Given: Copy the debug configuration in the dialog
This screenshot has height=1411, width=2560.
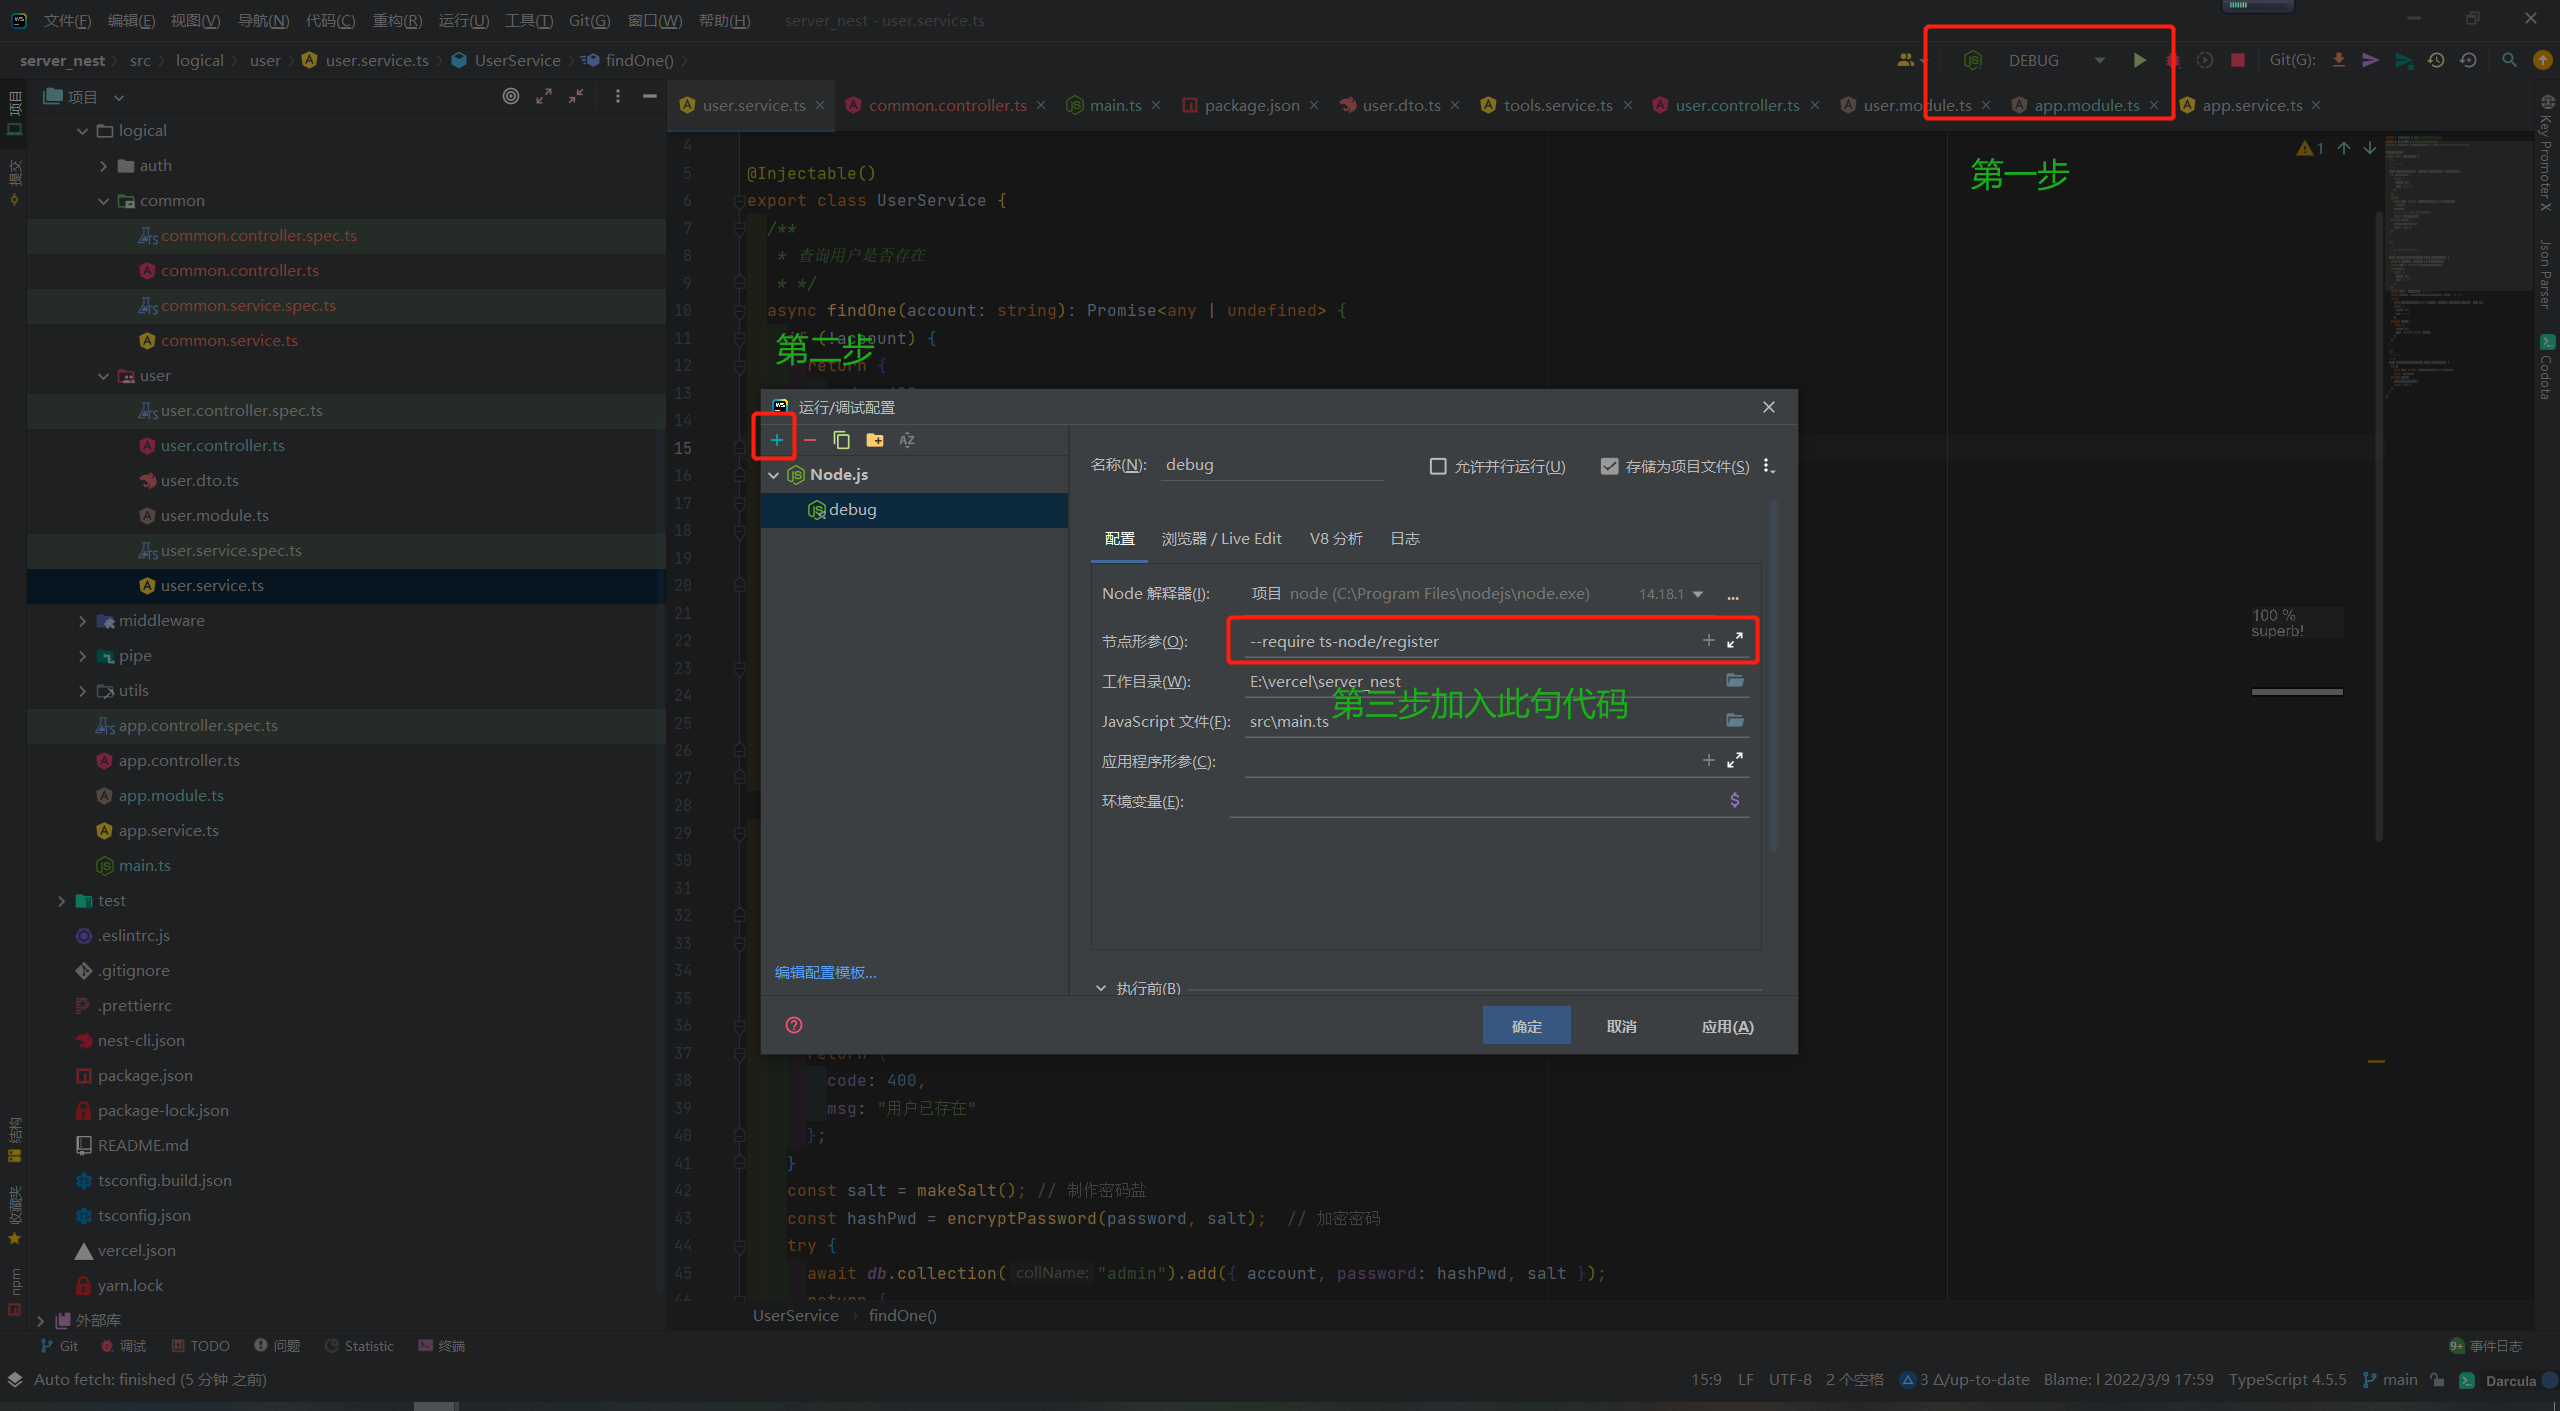Looking at the screenshot, I should [x=841, y=440].
